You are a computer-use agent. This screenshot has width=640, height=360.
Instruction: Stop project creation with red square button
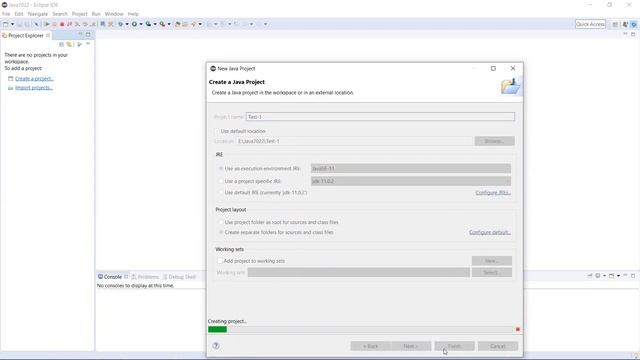(518, 329)
